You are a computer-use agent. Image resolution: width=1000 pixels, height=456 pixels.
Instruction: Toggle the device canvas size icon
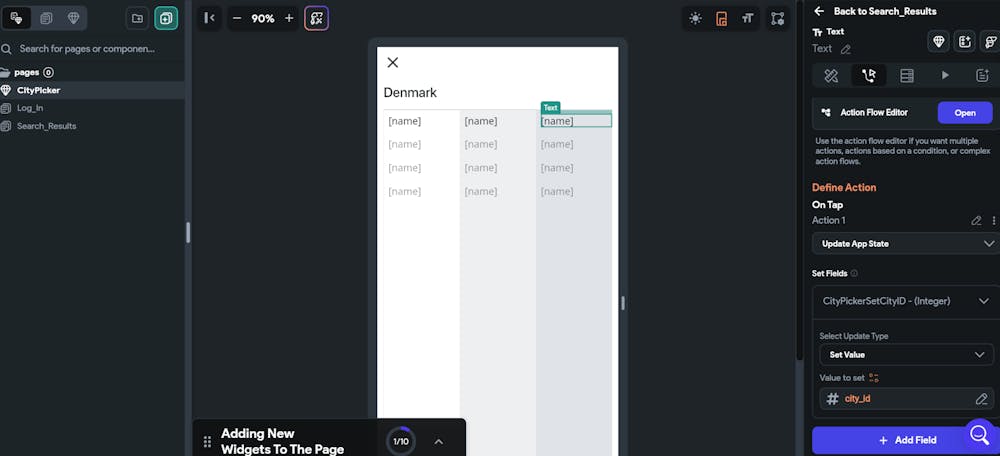point(721,18)
